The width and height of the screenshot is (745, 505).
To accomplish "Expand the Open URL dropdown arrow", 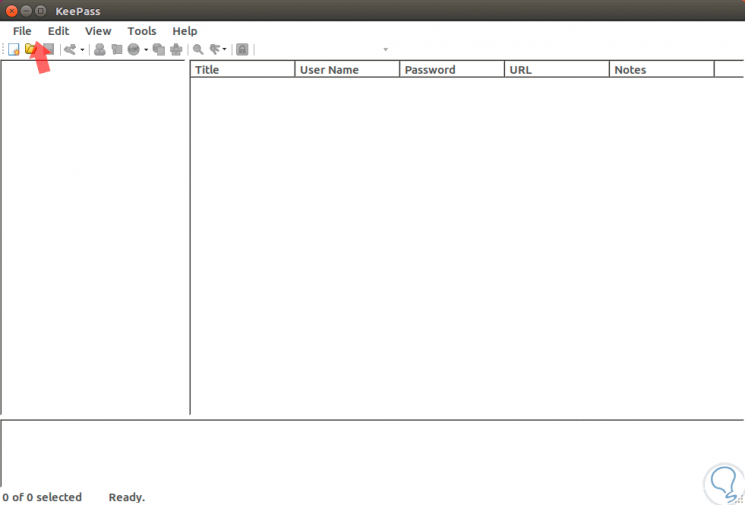I will [x=146, y=50].
